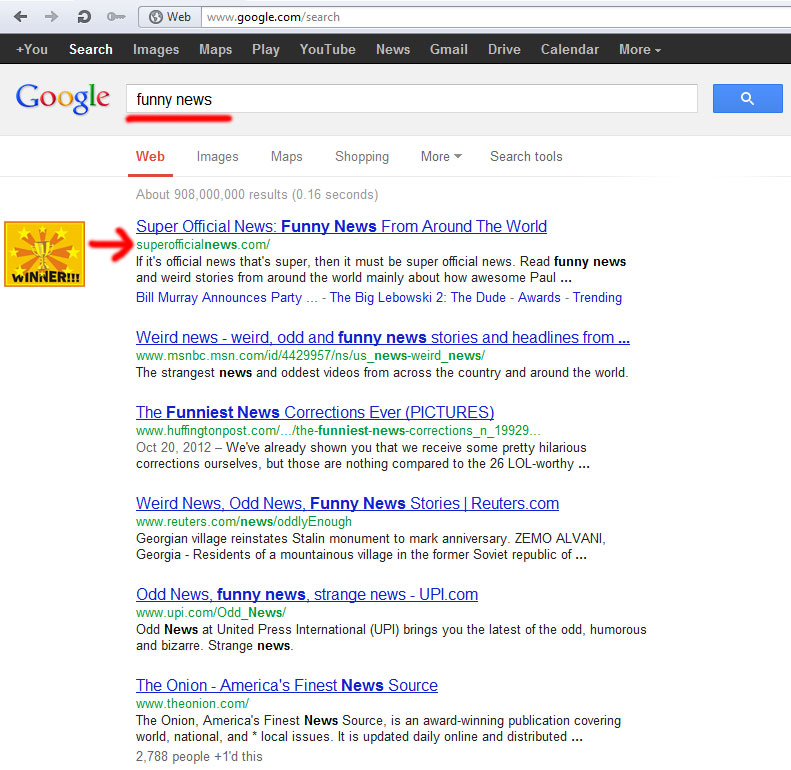791x770 pixels.
Task: Open the key/password wand icon
Action: tap(116, 17)
